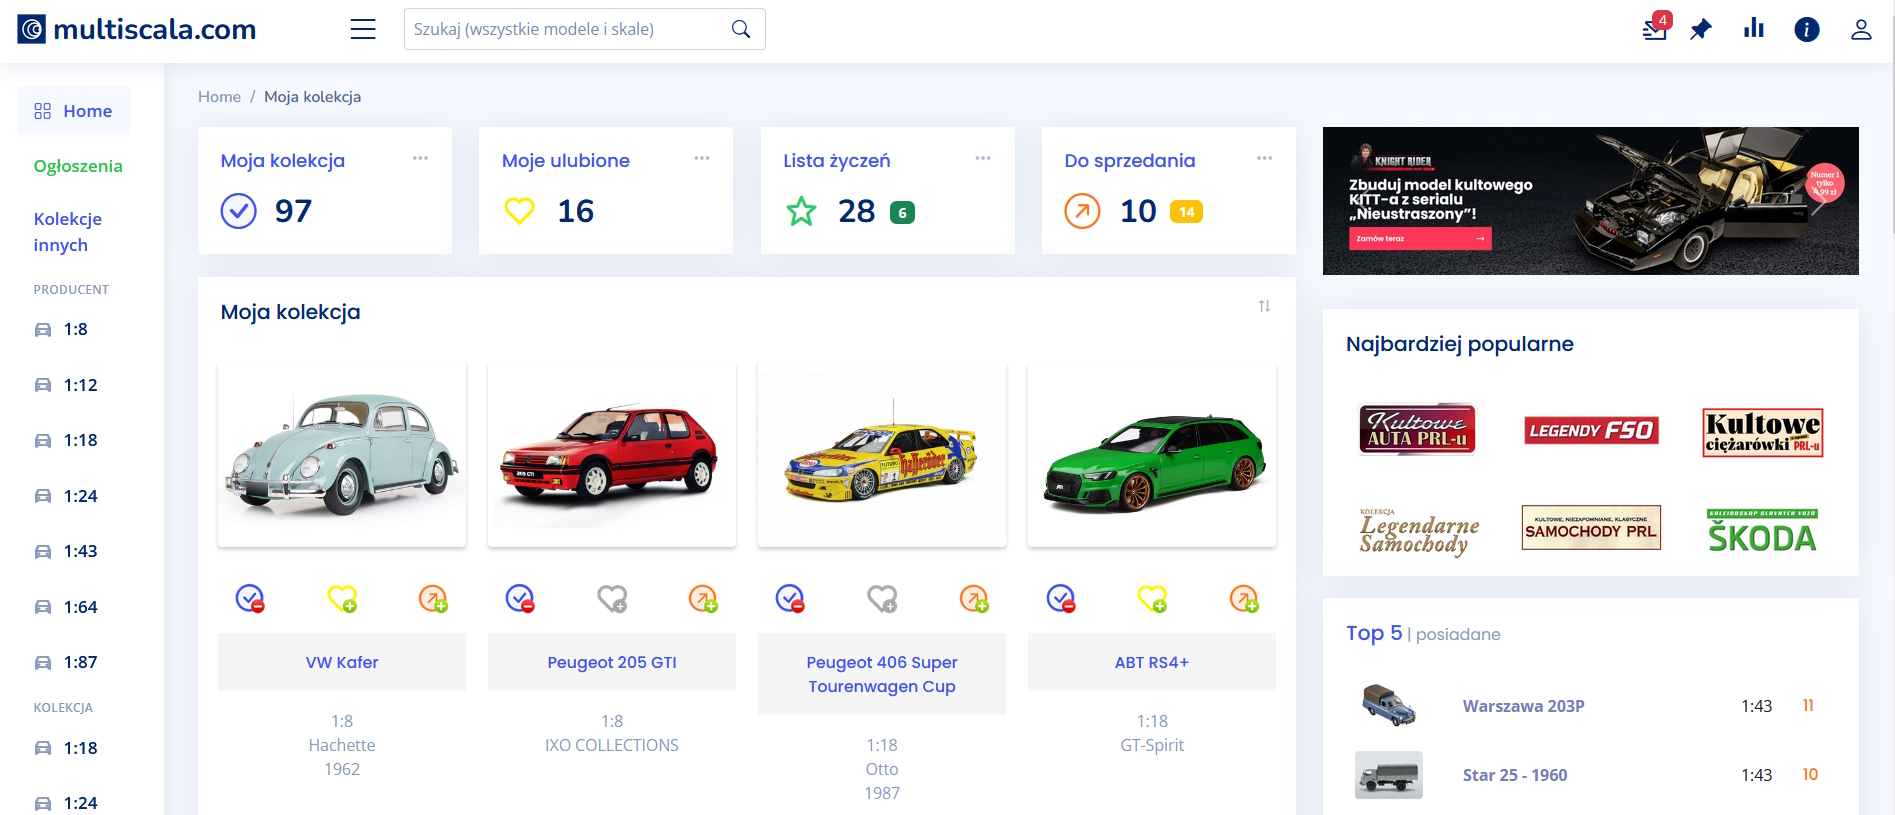Open Legendarne Samochody collection logo
The width and height of the screenshot is (1895, 815).
(x=1418, y=531)
